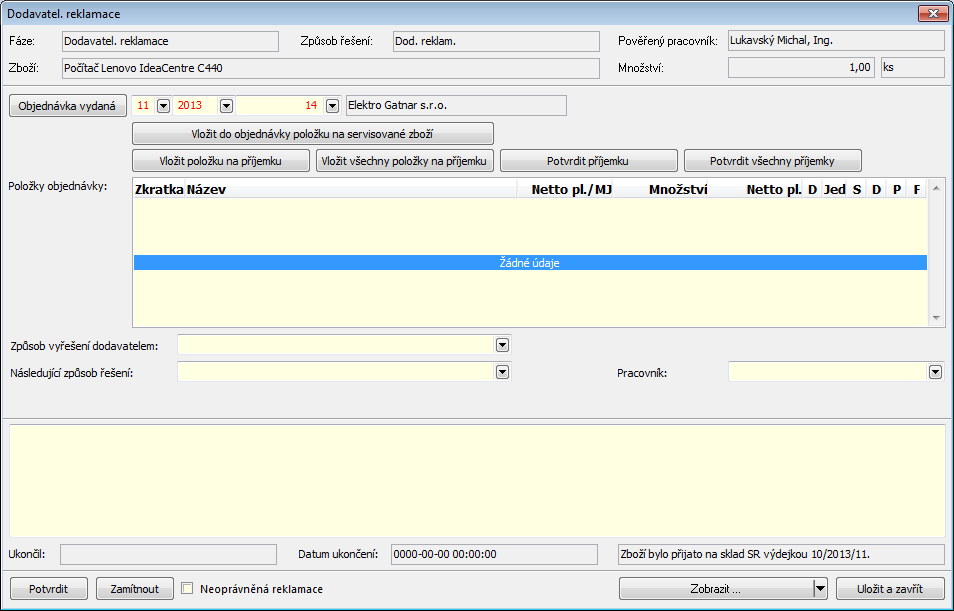Viewport: 954px width, 611px height.
Task: Open the dropdown next to value 11
Action: tap(163, 105)
